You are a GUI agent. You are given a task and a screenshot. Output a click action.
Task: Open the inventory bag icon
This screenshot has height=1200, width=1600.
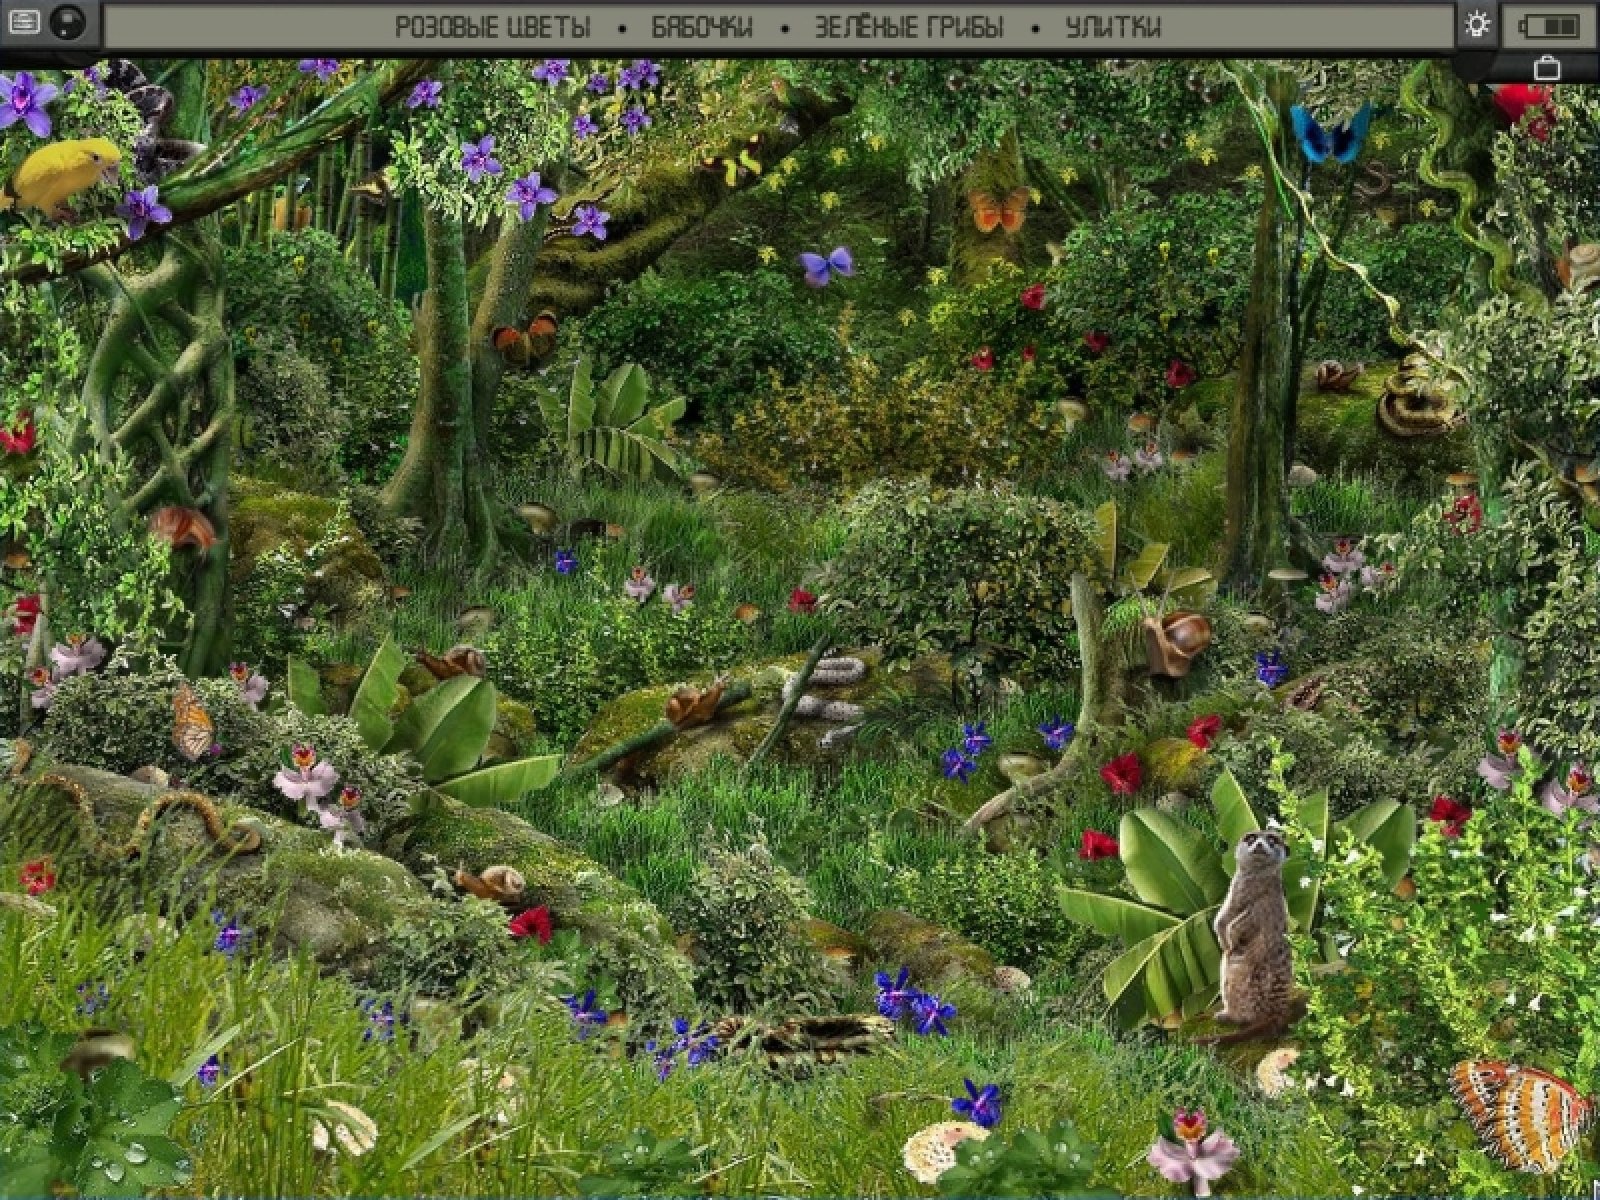point(1547,68)
